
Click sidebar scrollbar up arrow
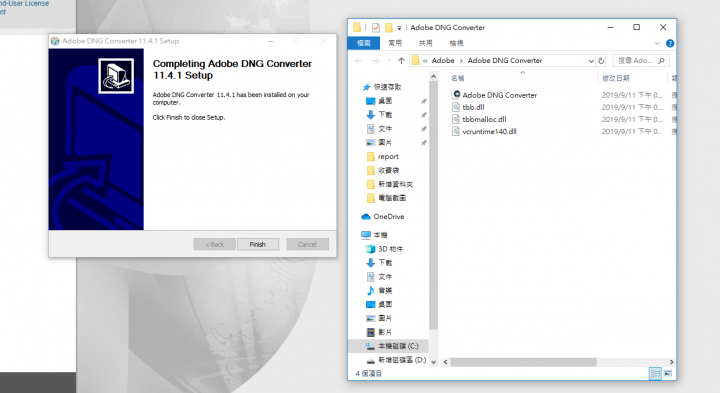pyautogui.click(x=433, y=76)
